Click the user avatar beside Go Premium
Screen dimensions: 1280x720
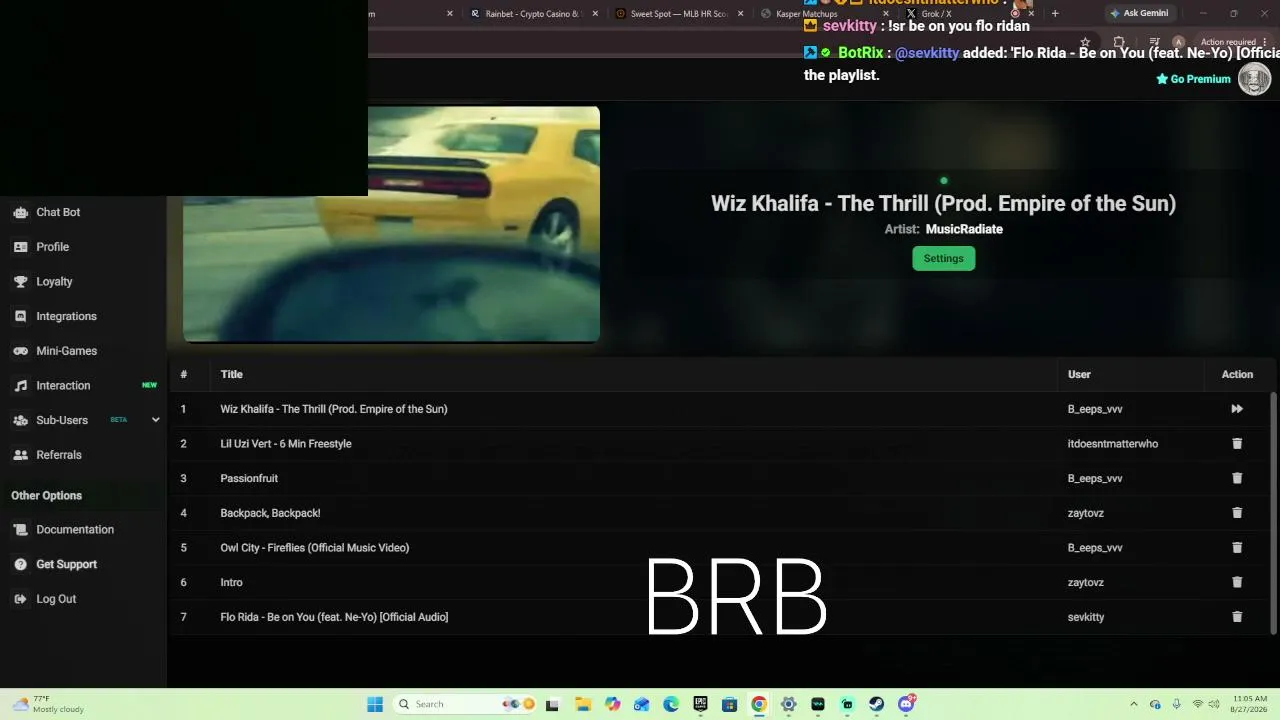tap(1255, 79)
